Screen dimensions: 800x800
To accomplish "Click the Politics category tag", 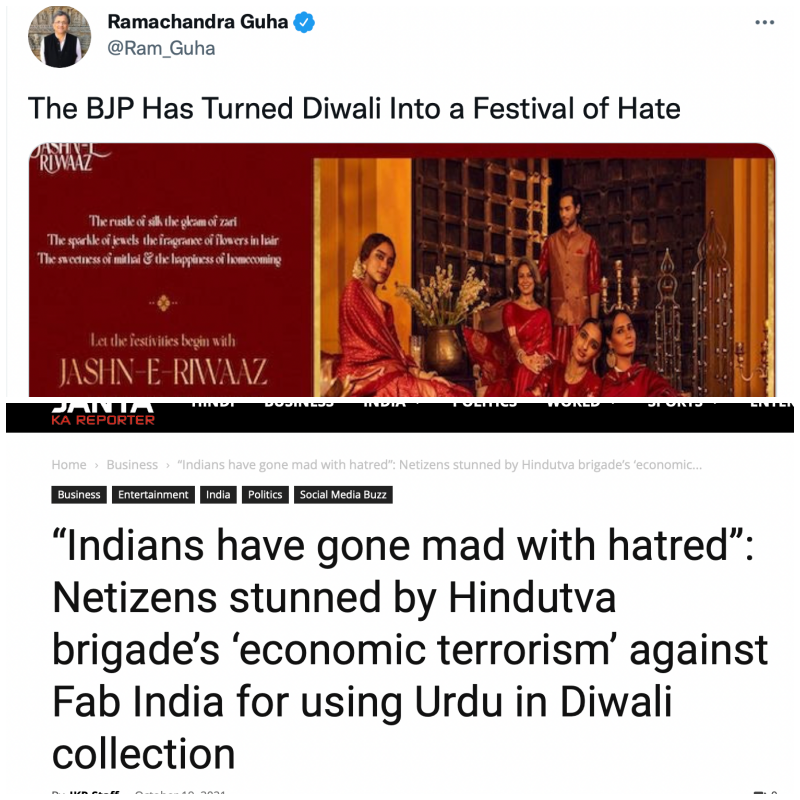I will [265, 494].
